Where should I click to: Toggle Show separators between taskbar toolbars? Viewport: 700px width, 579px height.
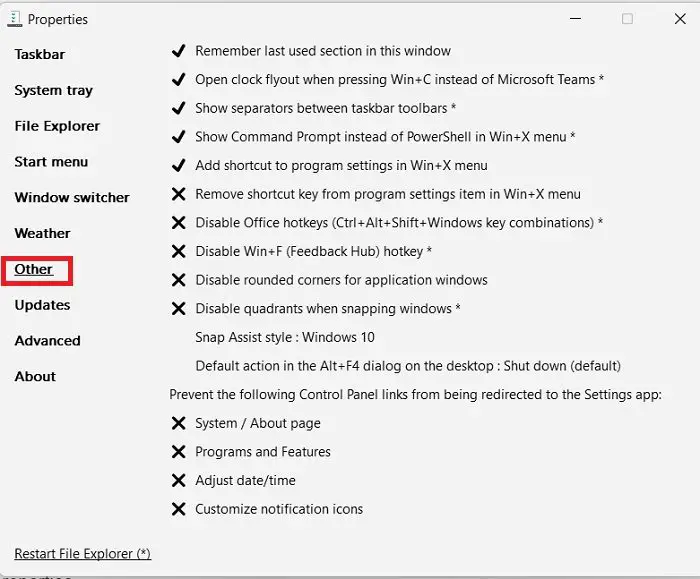point(179,108)
